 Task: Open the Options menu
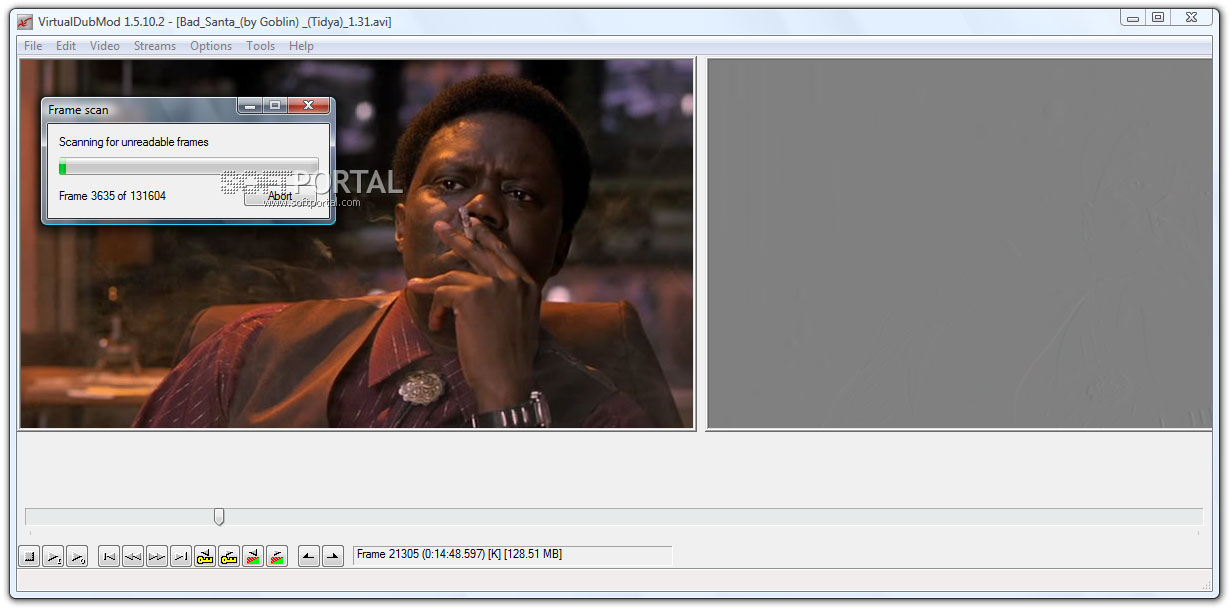click(x=211, y=46)
